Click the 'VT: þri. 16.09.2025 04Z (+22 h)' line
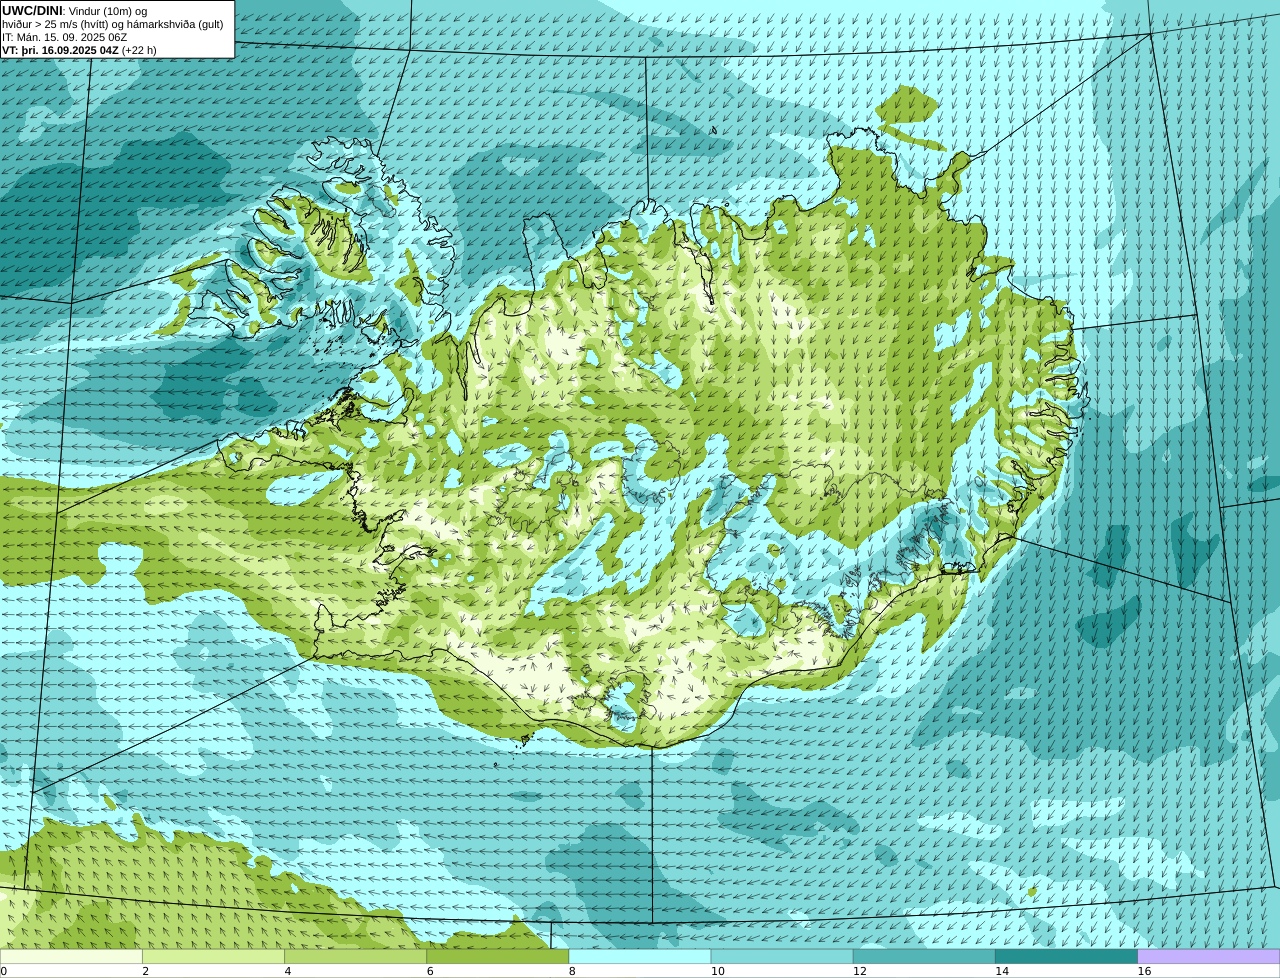Image resolution: width=1280 pixels, height=978 pixels. point(80,50)
